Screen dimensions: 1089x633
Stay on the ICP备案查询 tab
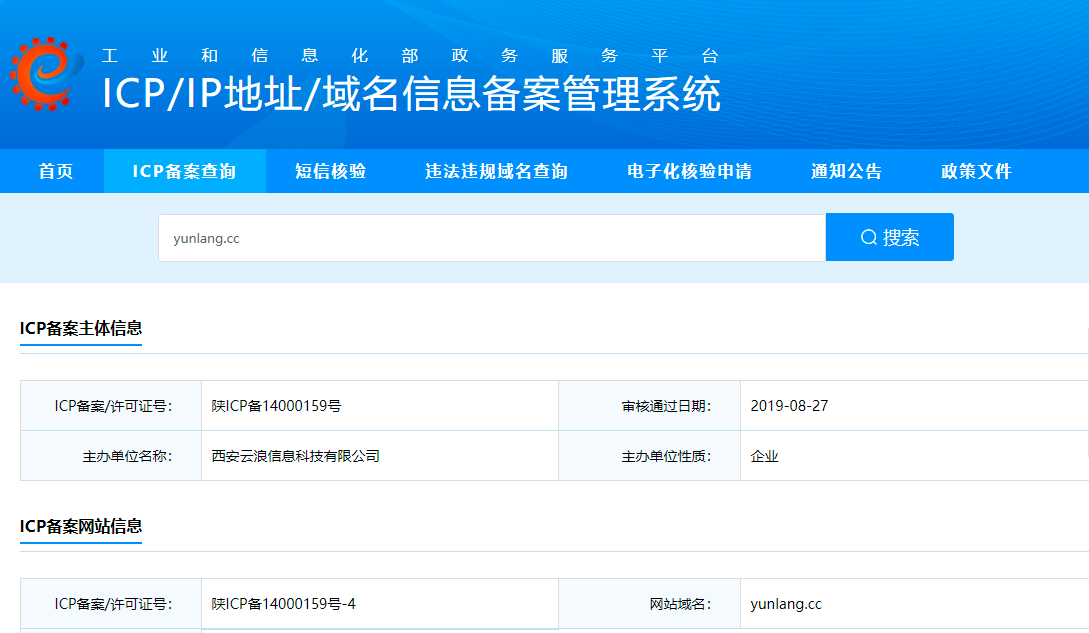point(184,170)
